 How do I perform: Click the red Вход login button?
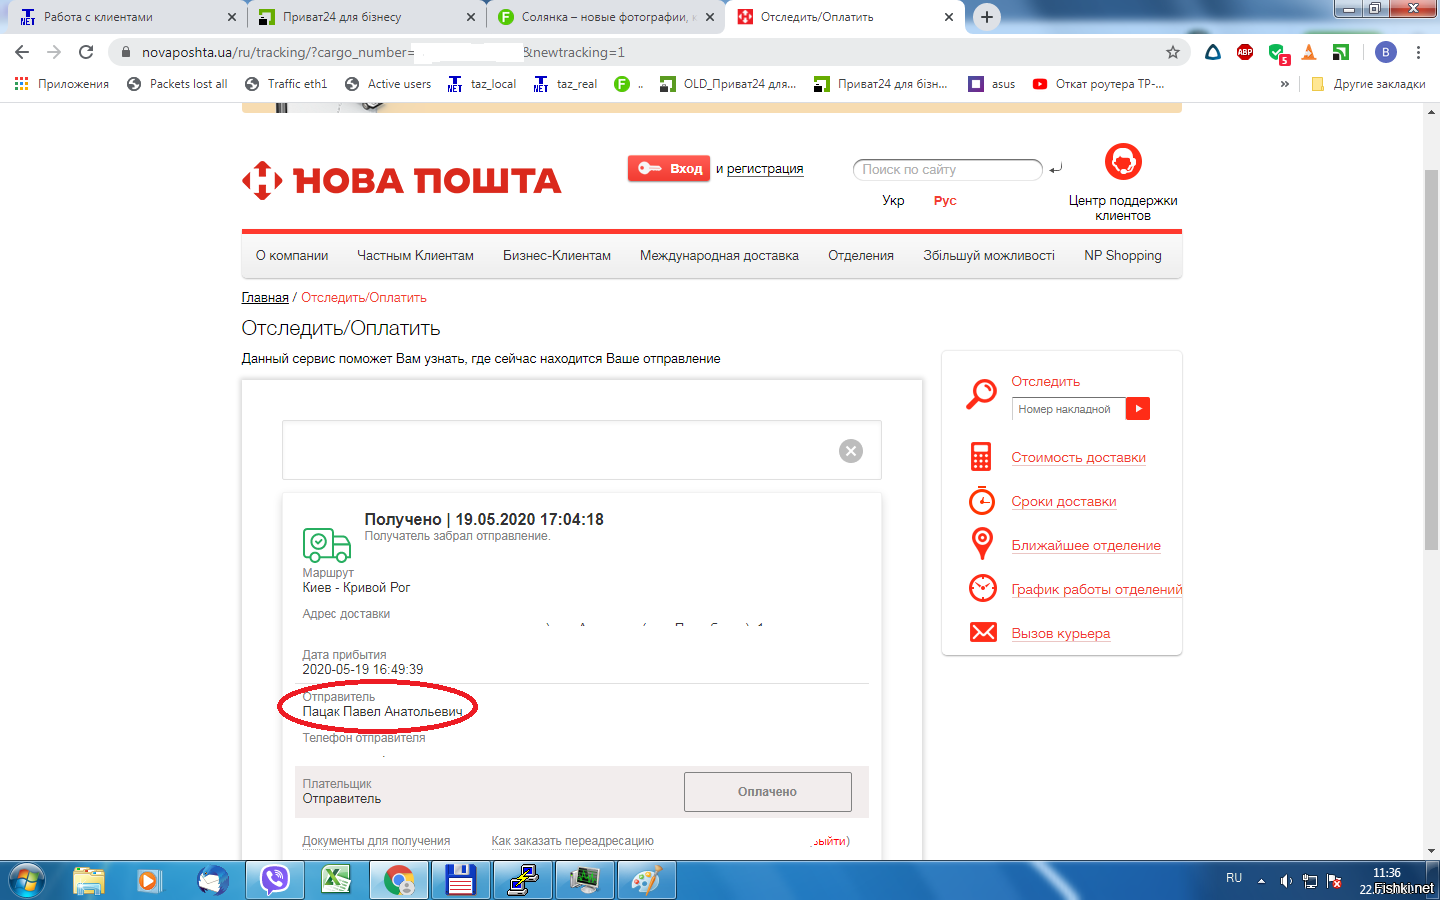coord(669,168)
